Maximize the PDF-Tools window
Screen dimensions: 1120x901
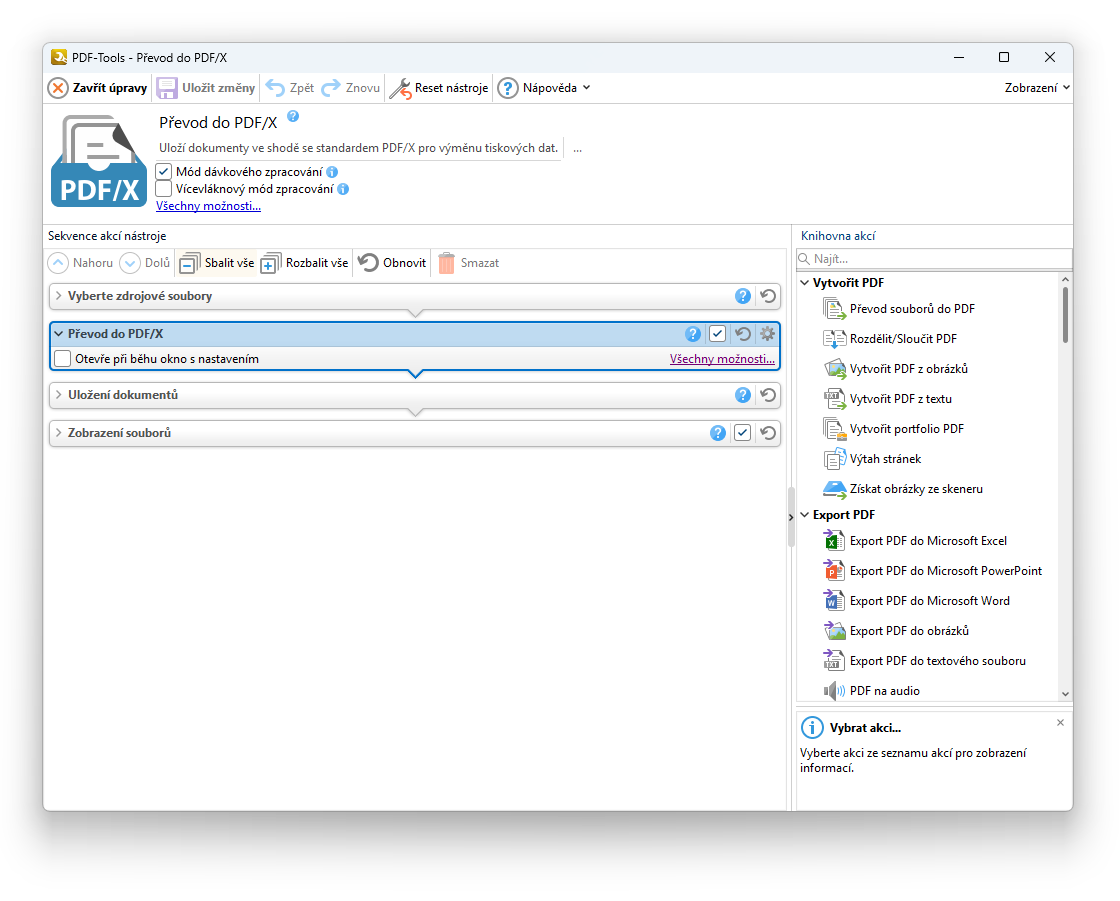(1004, 57)
